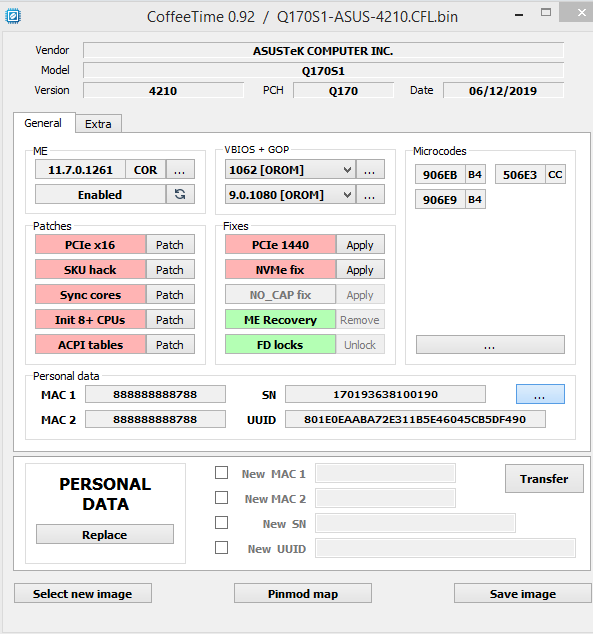Viewport: 593px width, 634px height.
Task: Apply the NVMe fix
Action: pos(360,270)
